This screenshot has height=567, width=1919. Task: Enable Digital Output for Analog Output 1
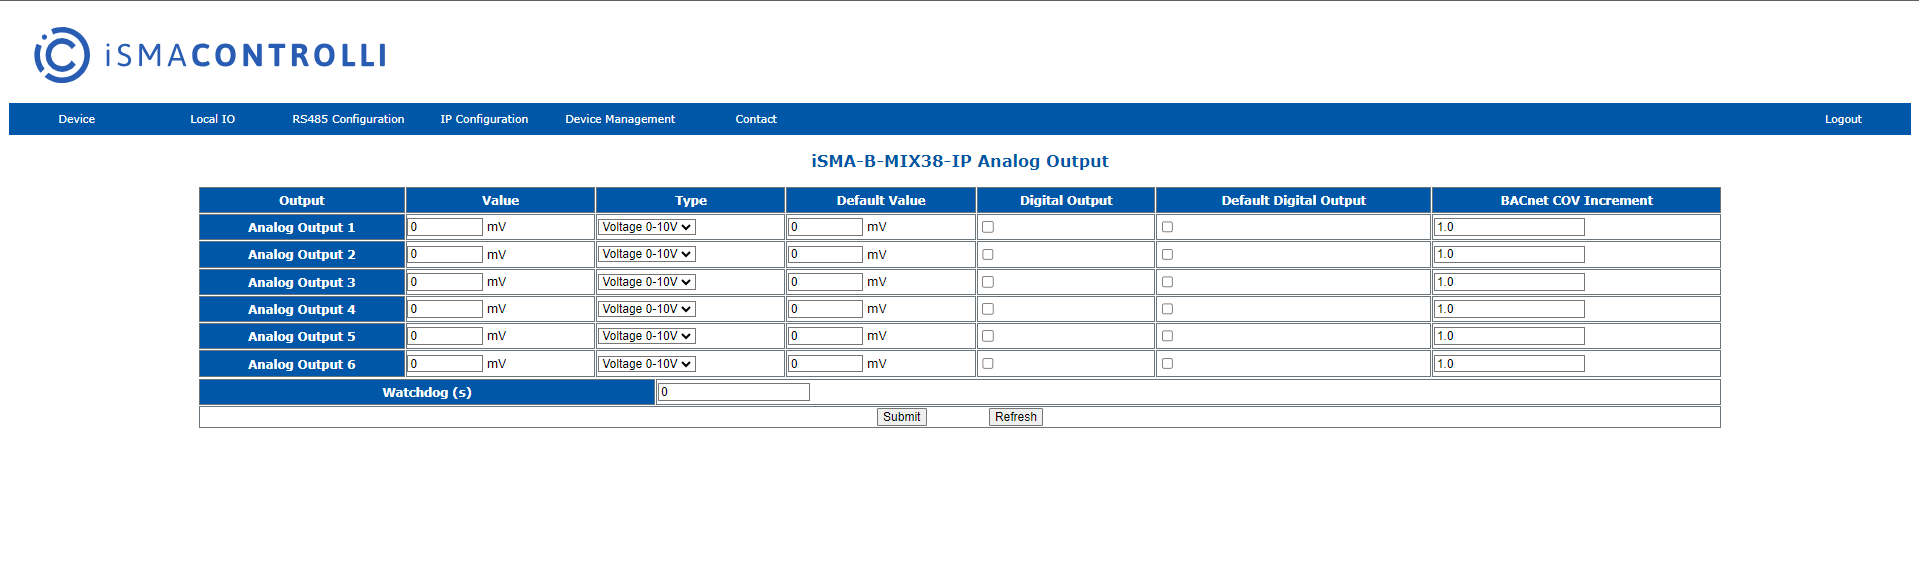coord(988,227)
